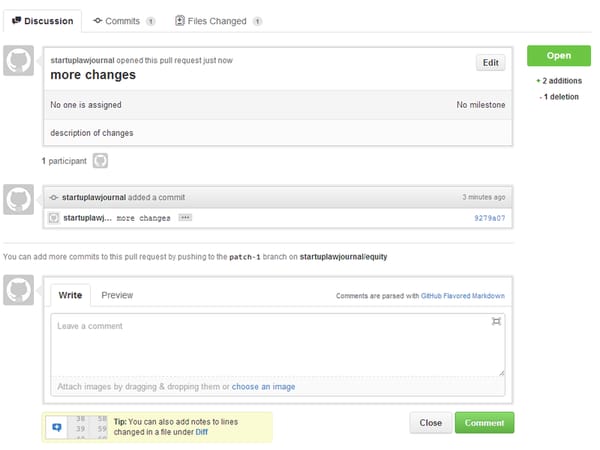The image size is (600, 450).
Task: Click the comment tip icon
Action: 56,427
